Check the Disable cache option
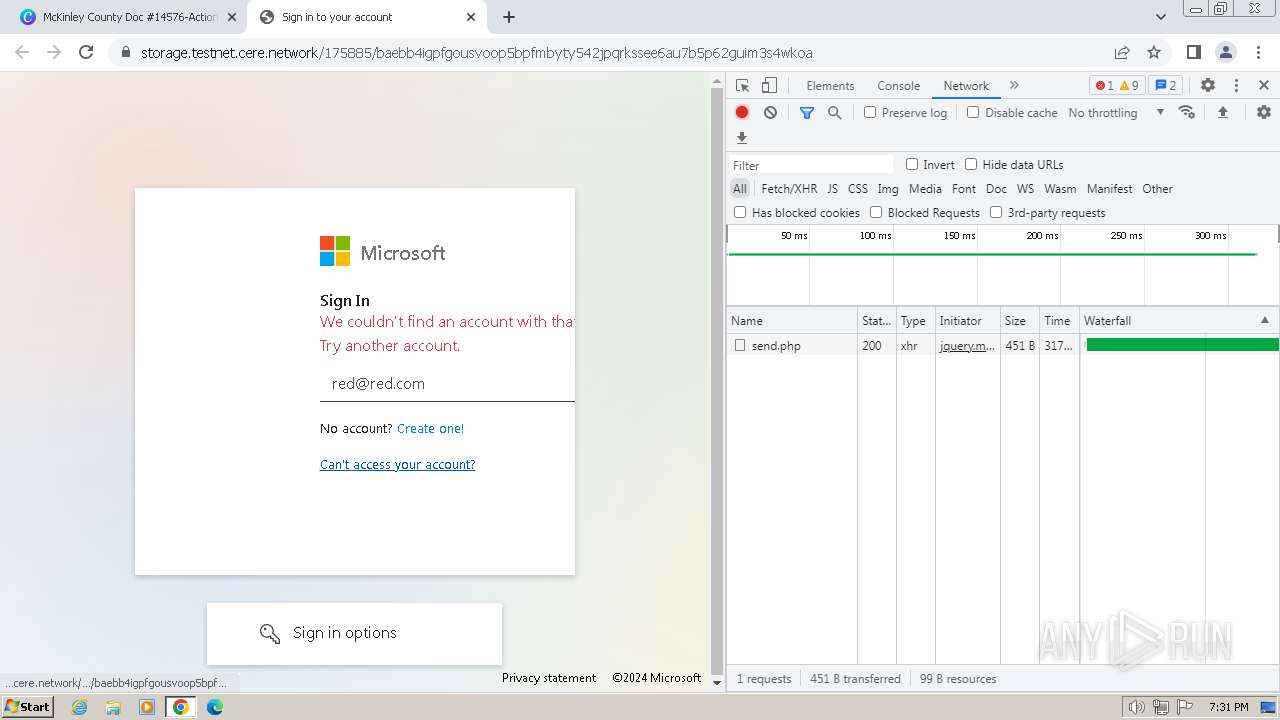 pyautogui.click(x=973, y=112)
